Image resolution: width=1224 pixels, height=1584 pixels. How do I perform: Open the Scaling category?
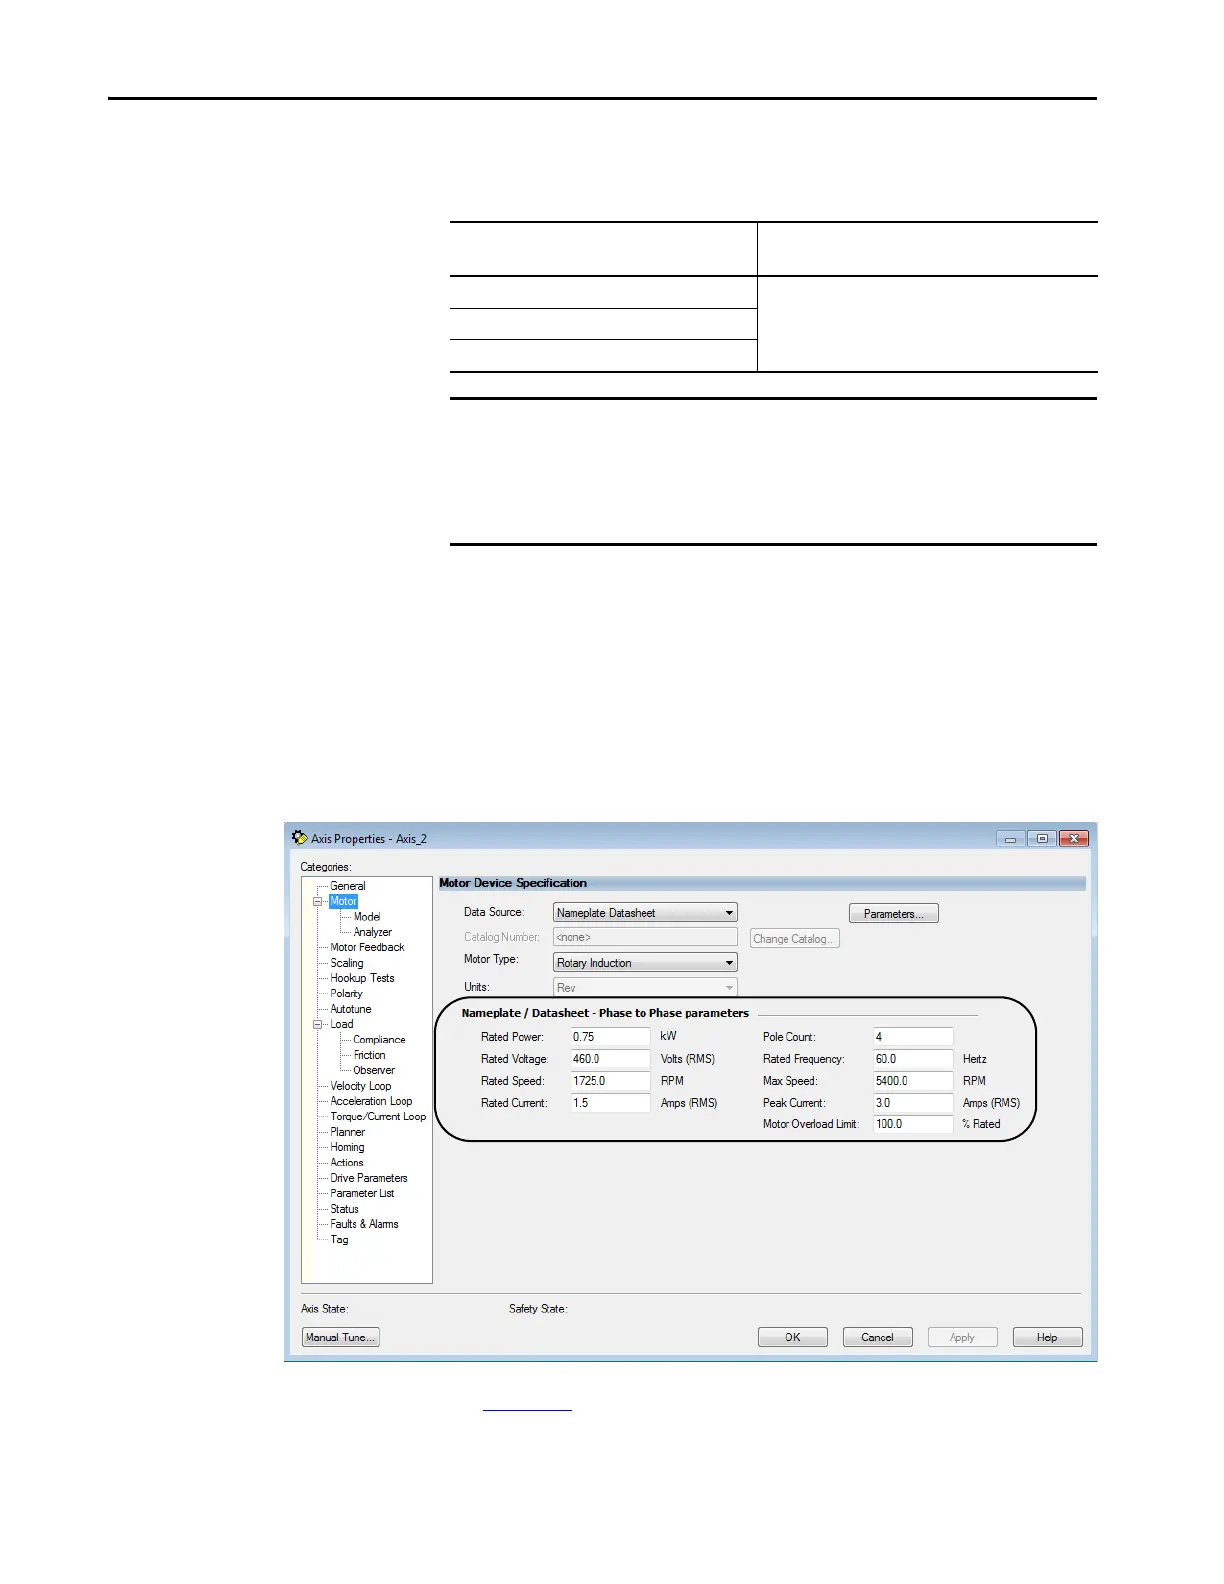coord(347,963)
